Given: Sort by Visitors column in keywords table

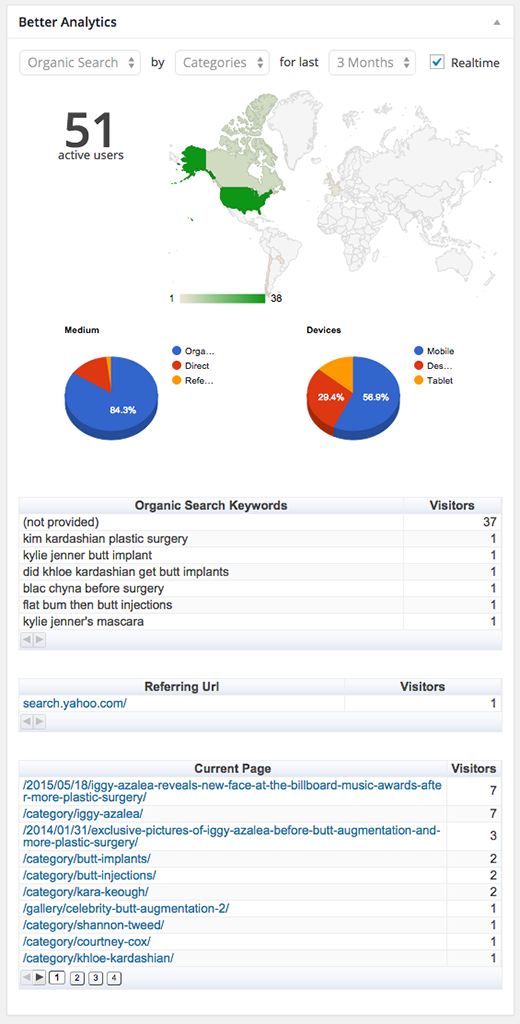Looking at the screenshot, I should click(452, 505).
